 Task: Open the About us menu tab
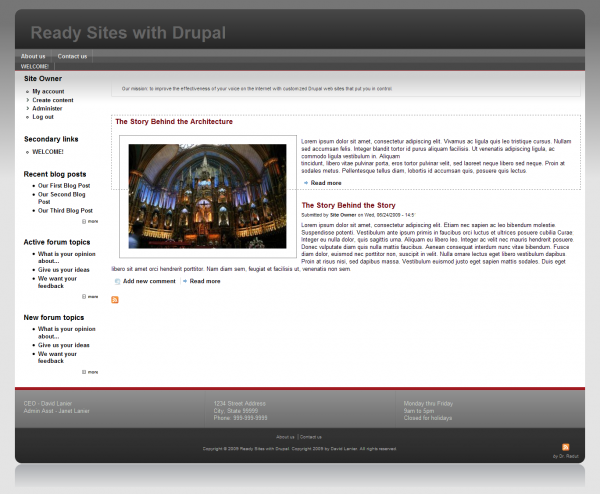coord(33,56)
